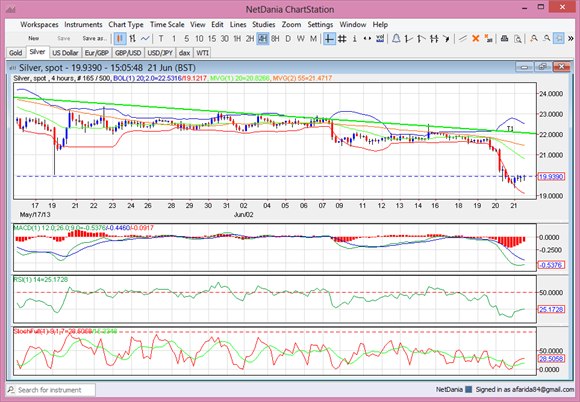Toggle the chart grid lines icon
The image size is (580, 402).
coord(342,38)
